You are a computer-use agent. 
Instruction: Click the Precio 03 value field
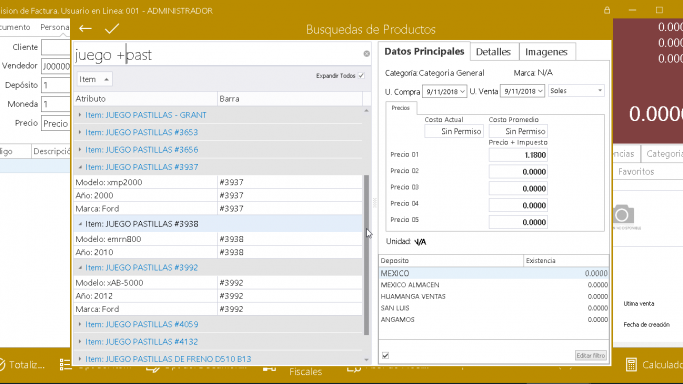[518, 189]
